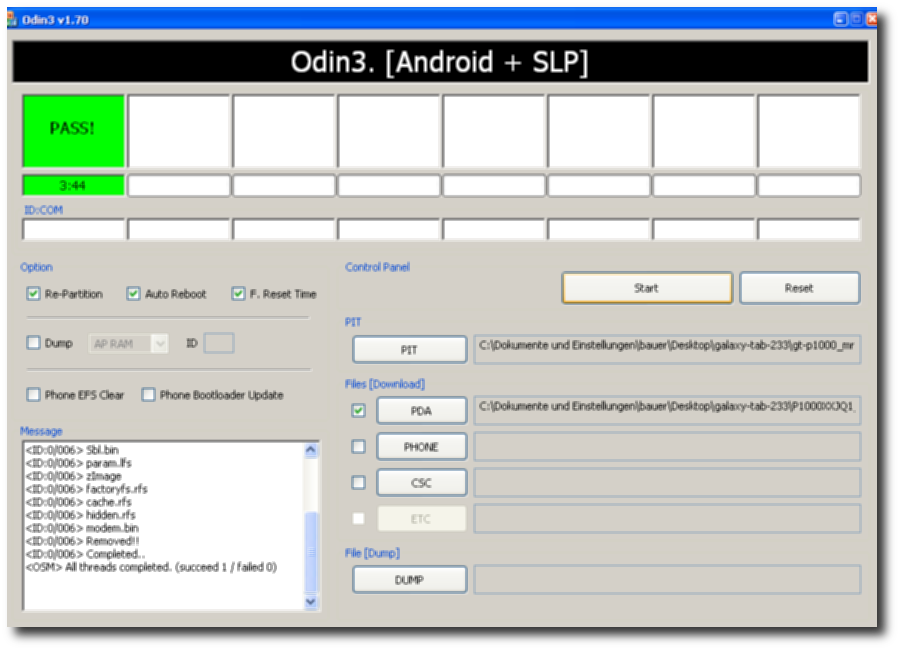Open the AP RAM dump dropdown

(x=160, y=343)
